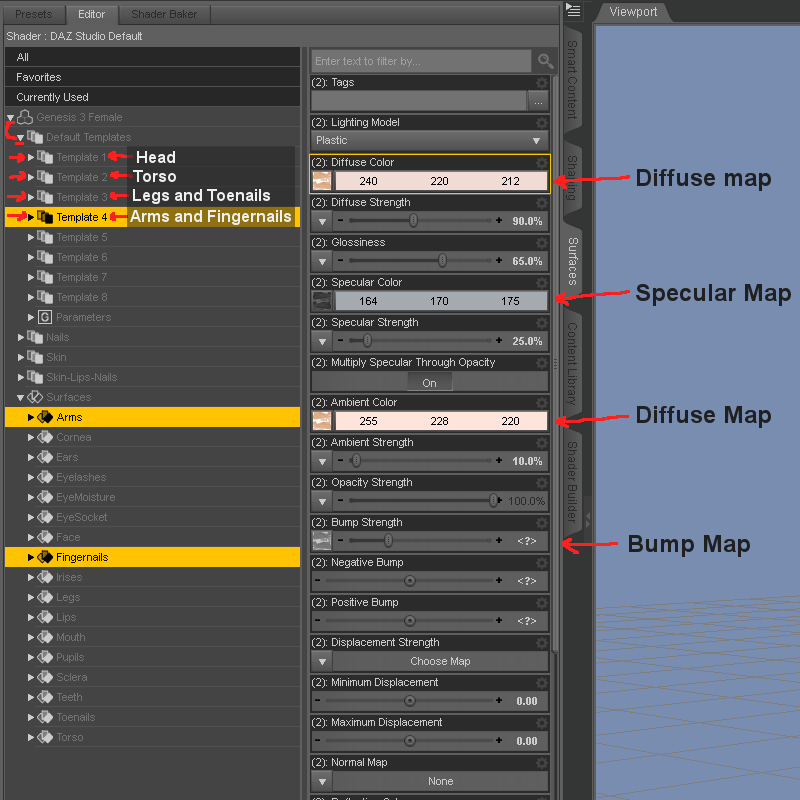Image resolution: width=800 pixels, height=800 pixels.
Task: Open the Content Library side tab
Action: click(x=572, y=363)
